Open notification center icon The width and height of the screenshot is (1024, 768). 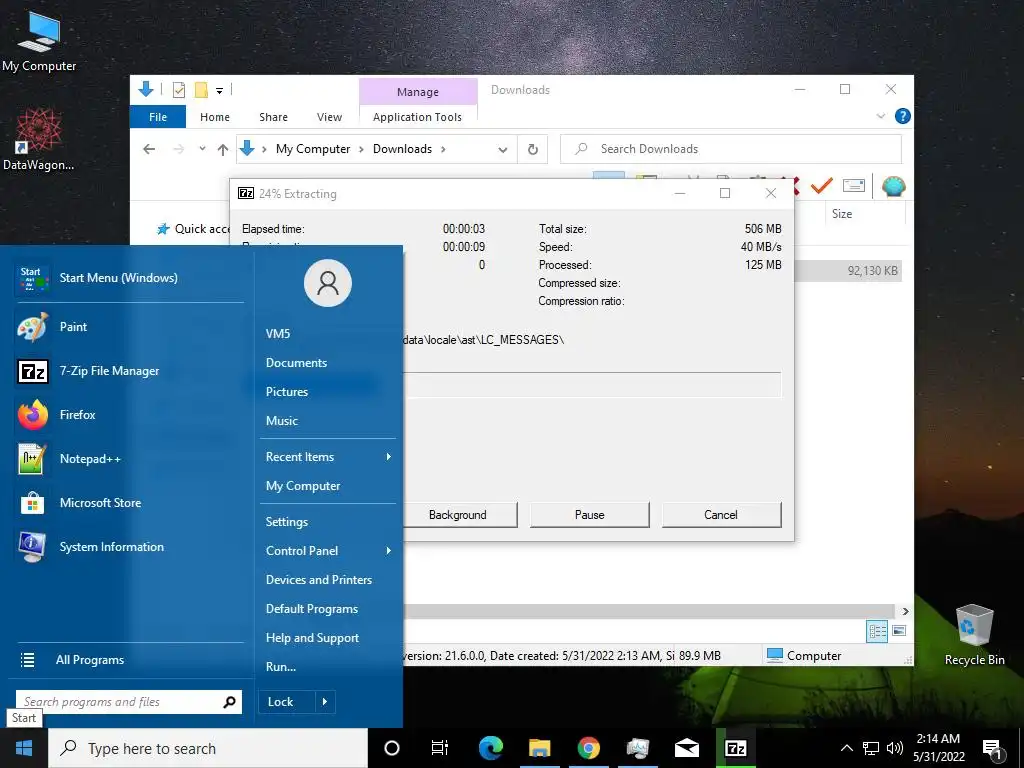click(993, 748)
